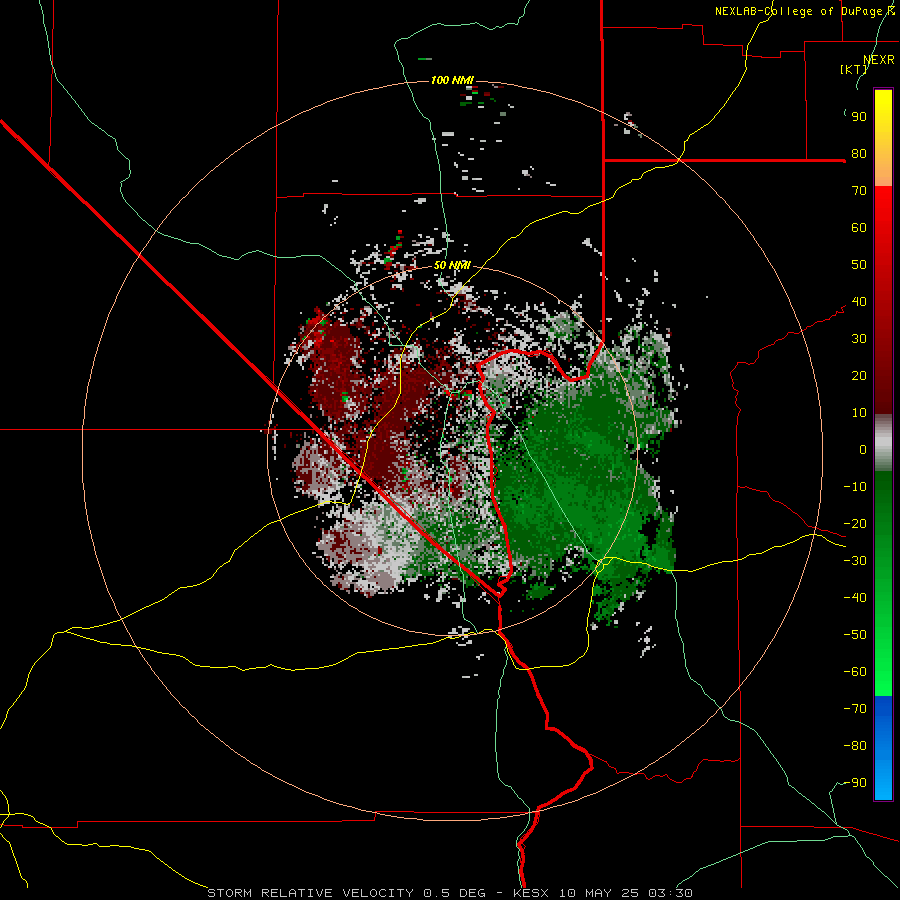The height and width of the screenshot is (900, 900).
Task: Click the 20 value on the velocity scale
Action: coord(859,376)
